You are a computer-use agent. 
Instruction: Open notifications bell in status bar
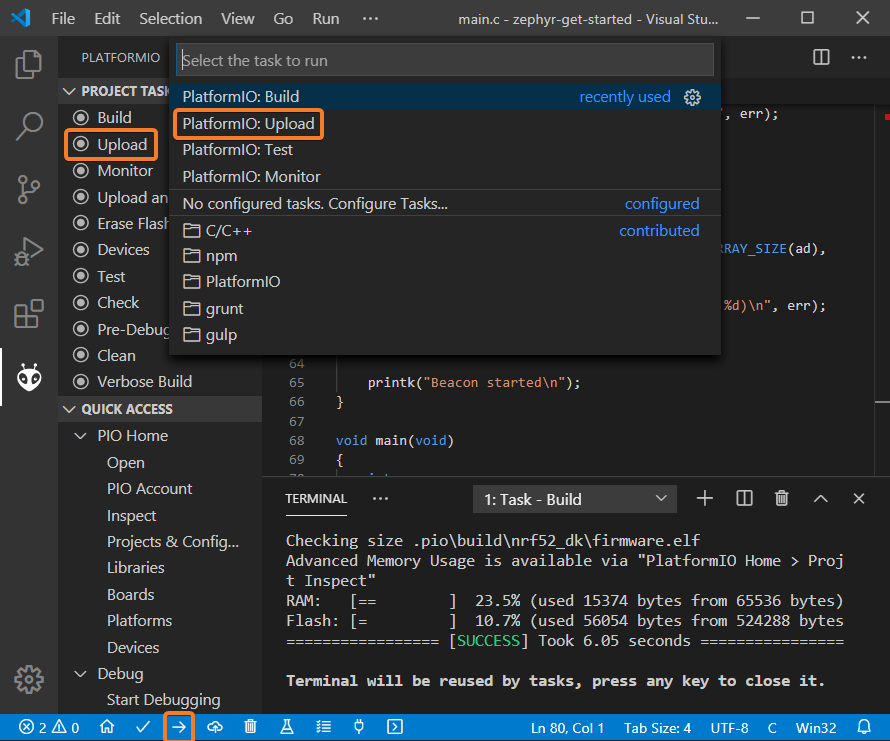[x=864, y=727]
